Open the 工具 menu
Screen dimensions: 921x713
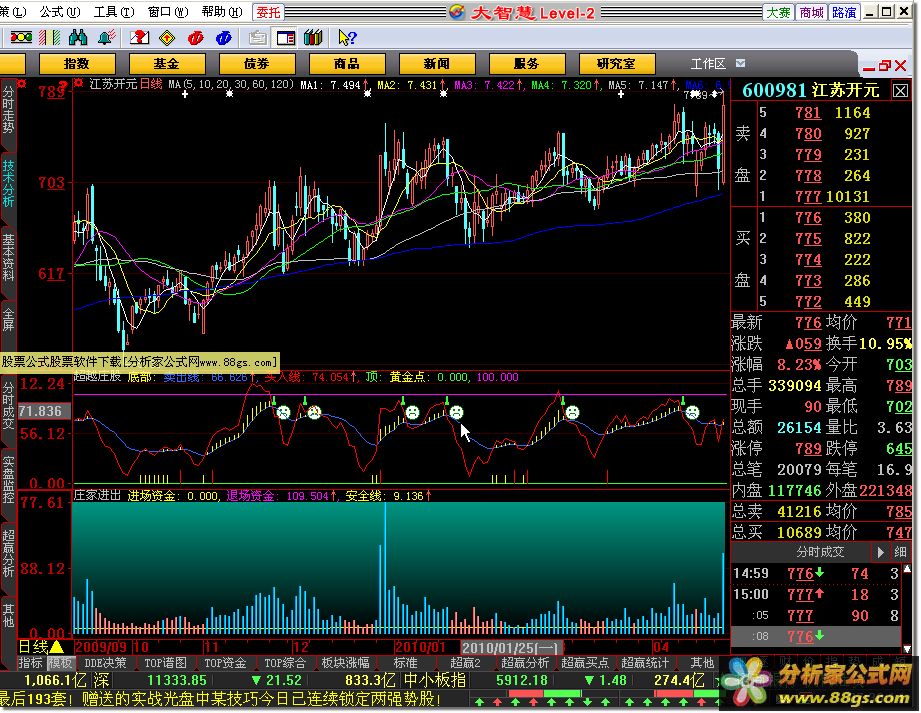(109, 12)
